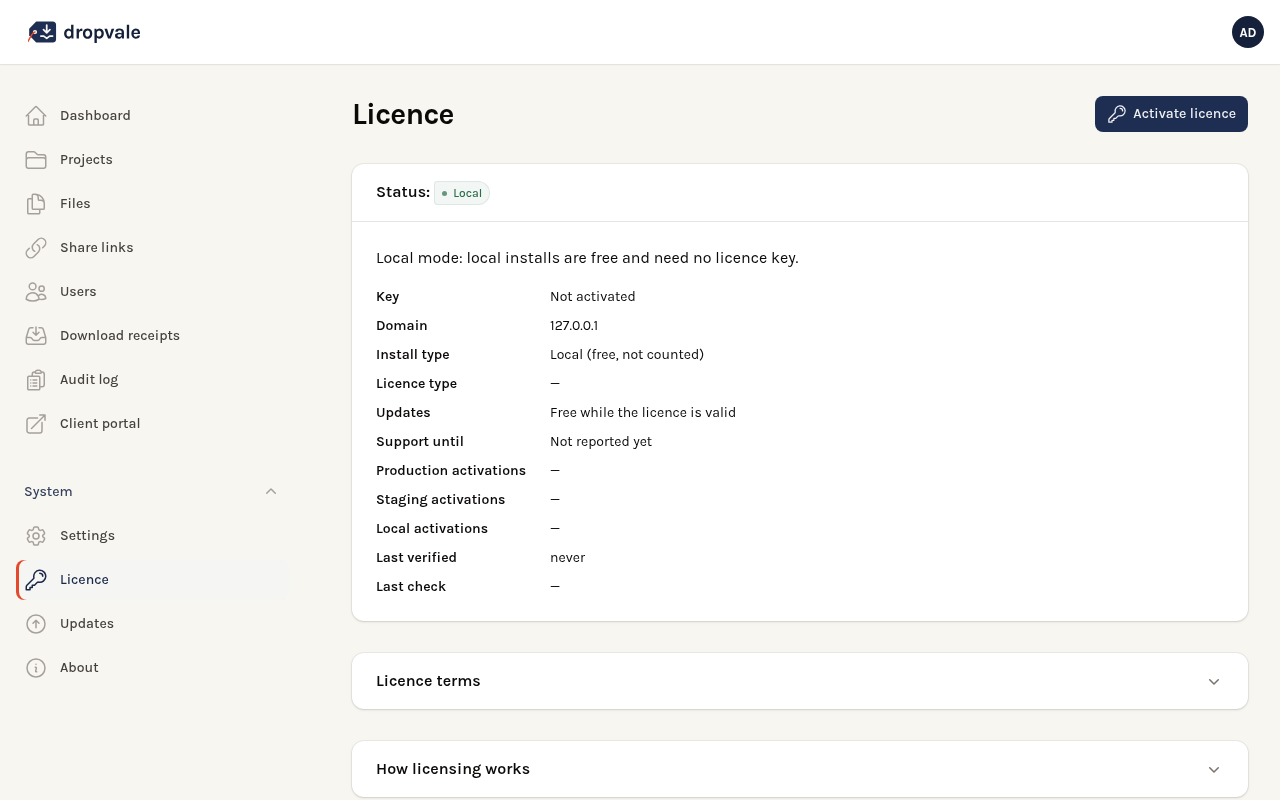Open the AD user avatar menu
The width and height of the screenshot is (1280, 800).
coord(1248,32)
